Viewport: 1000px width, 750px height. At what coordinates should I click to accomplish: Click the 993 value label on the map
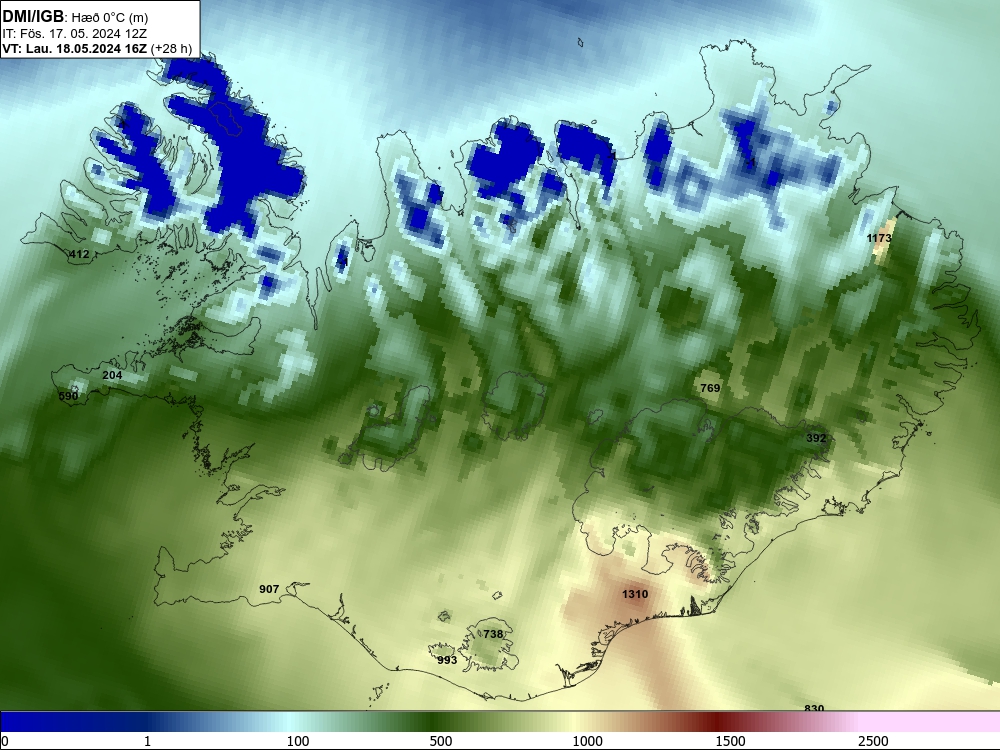pyautogui.click(x=447, y=660)
